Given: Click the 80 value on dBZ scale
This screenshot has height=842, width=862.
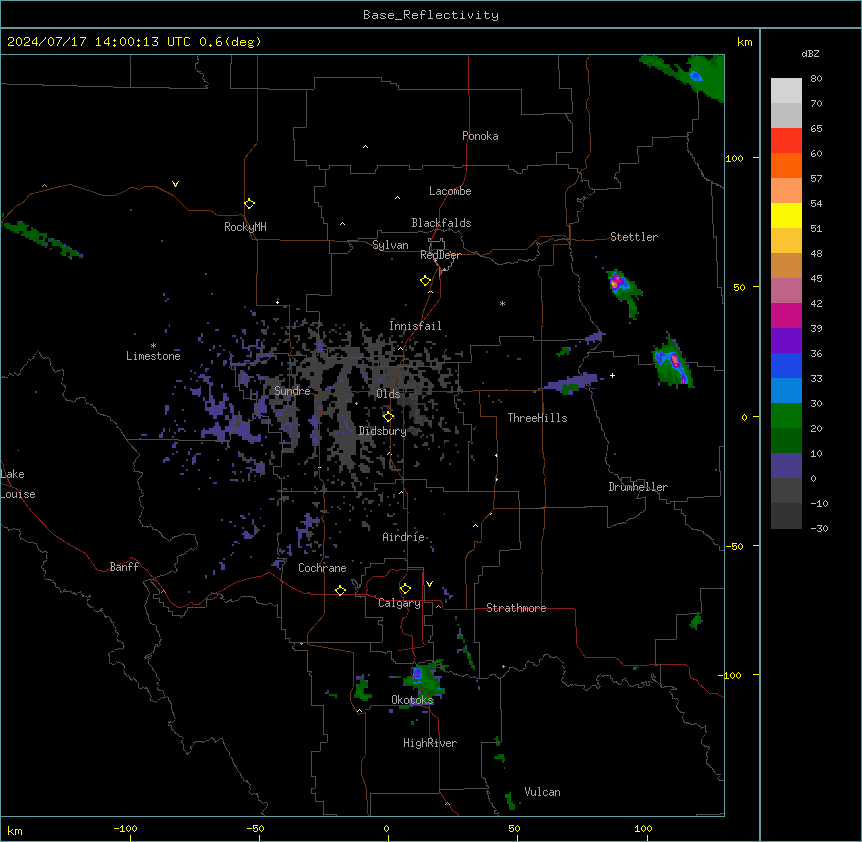Looking at the screenshot, I should point(816,78).
